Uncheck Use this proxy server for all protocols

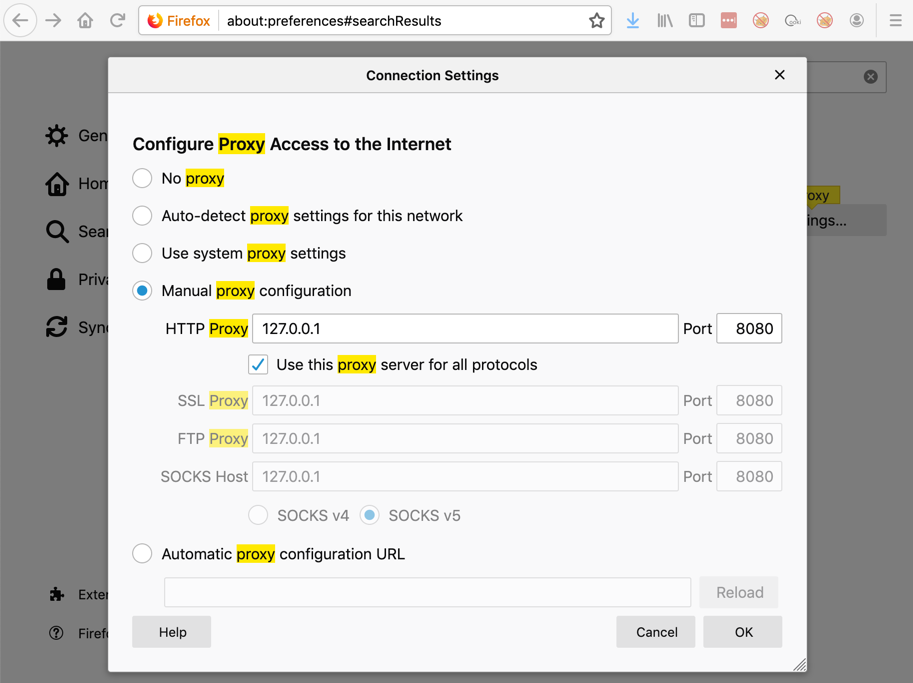258,364
